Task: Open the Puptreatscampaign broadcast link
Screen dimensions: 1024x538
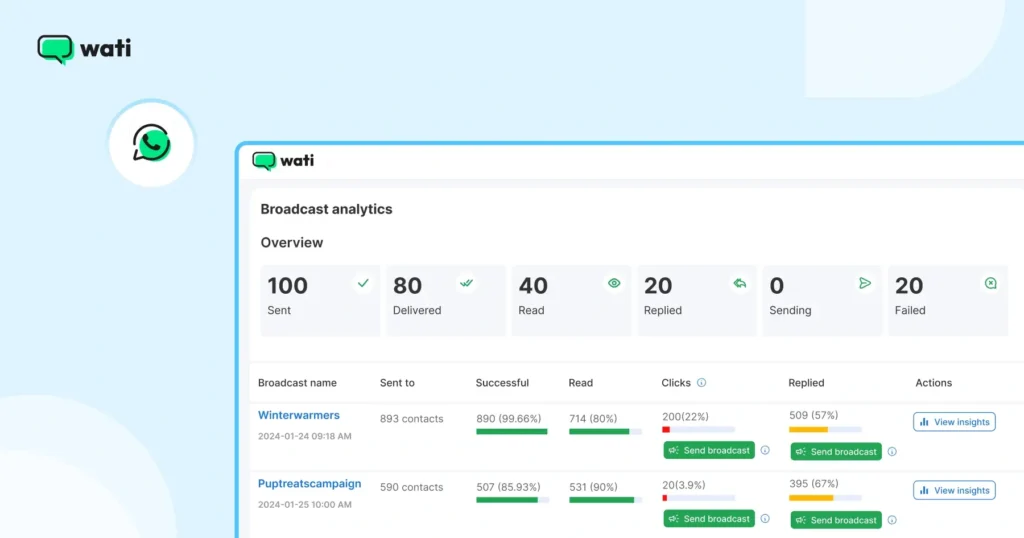Action: tap(310, 484)
